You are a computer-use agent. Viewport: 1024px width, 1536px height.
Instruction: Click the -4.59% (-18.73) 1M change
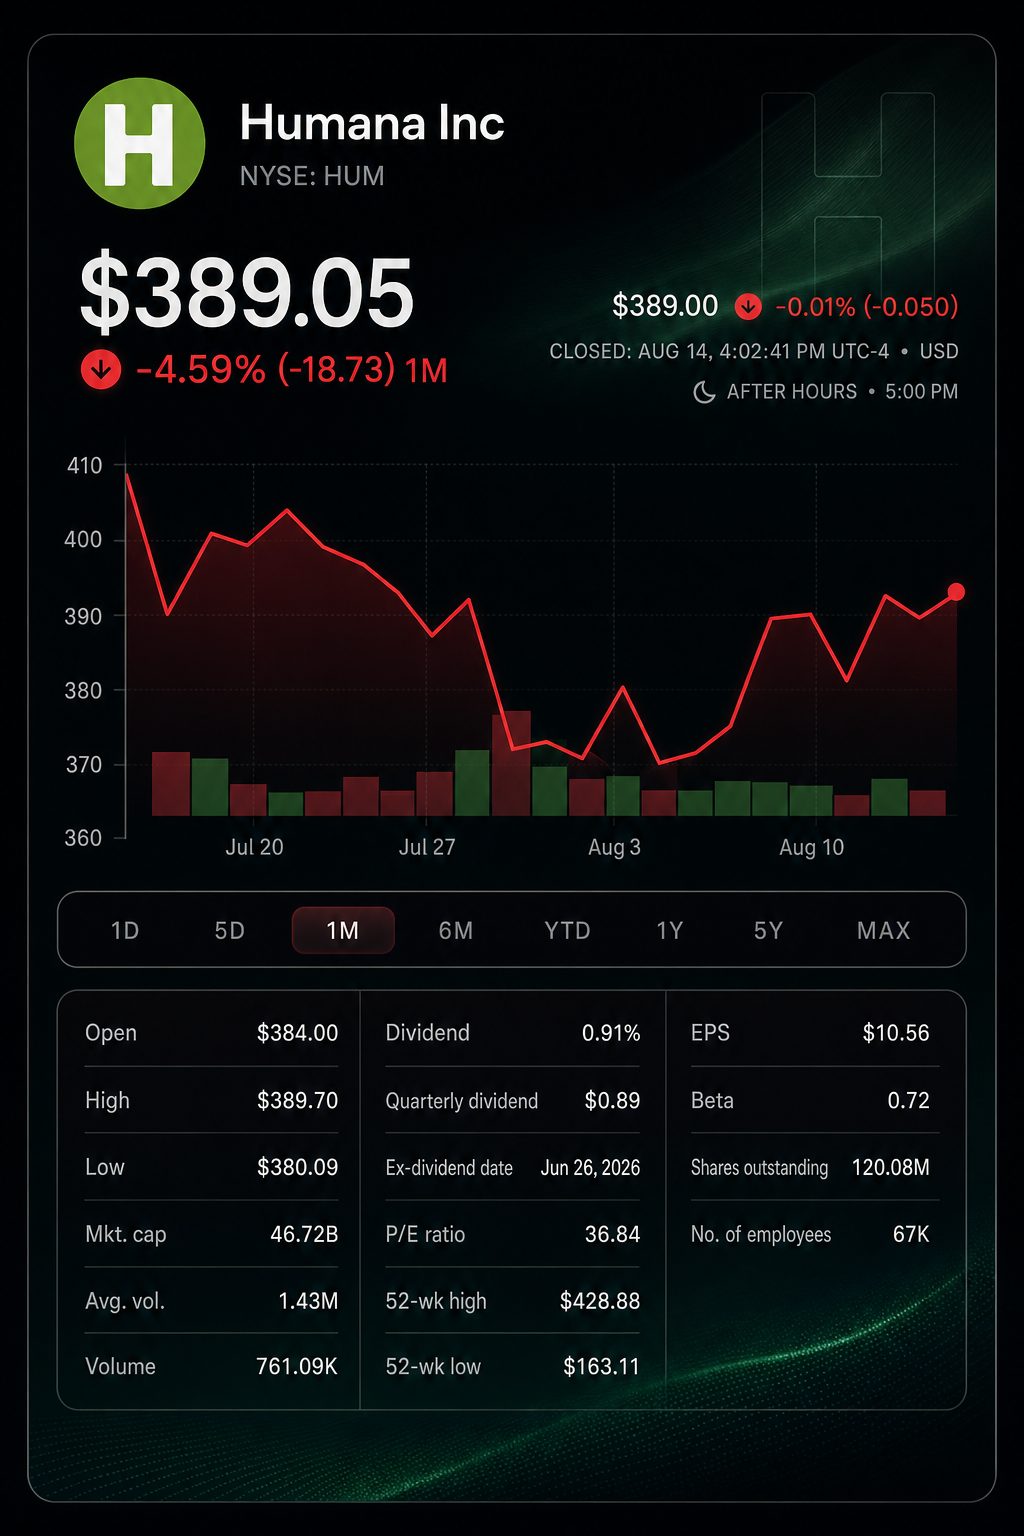coord(291,370)
